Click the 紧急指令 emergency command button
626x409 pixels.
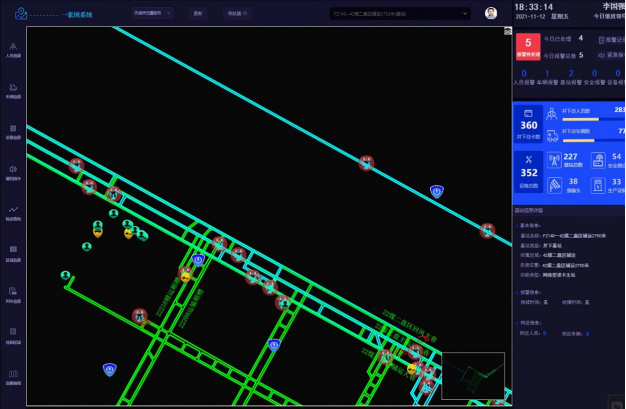coord(611,55)
